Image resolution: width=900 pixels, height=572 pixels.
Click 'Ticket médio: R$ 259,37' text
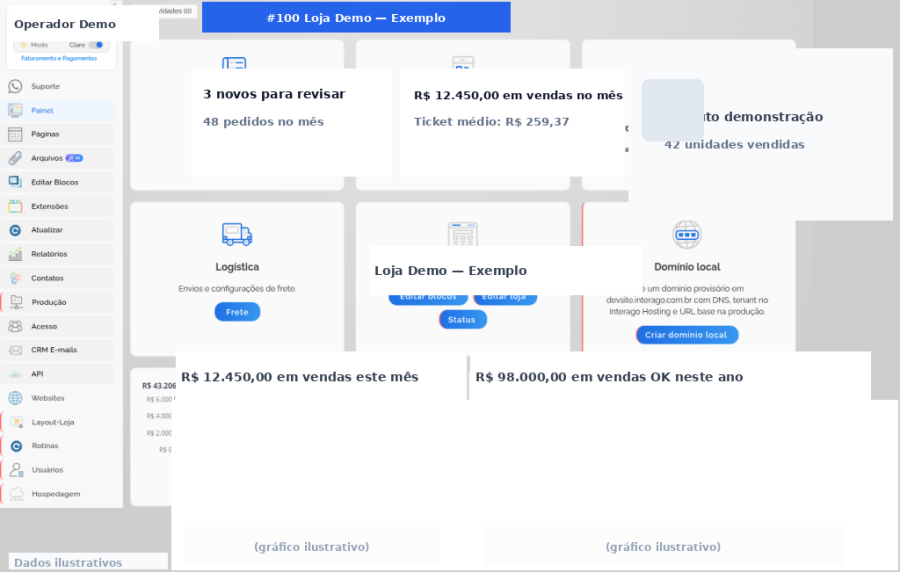[x=491, y=122]
